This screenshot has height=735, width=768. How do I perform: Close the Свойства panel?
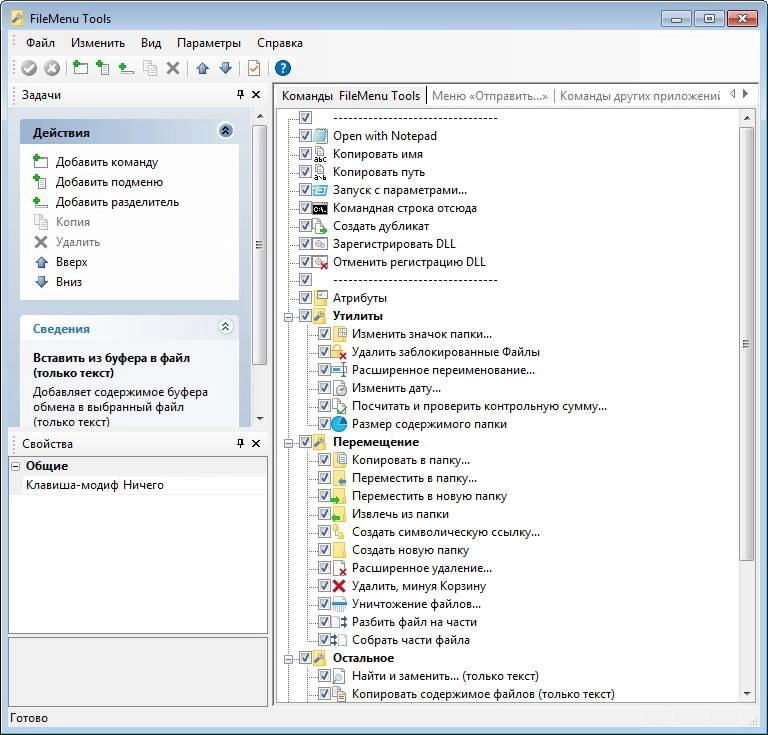(256, 443)
